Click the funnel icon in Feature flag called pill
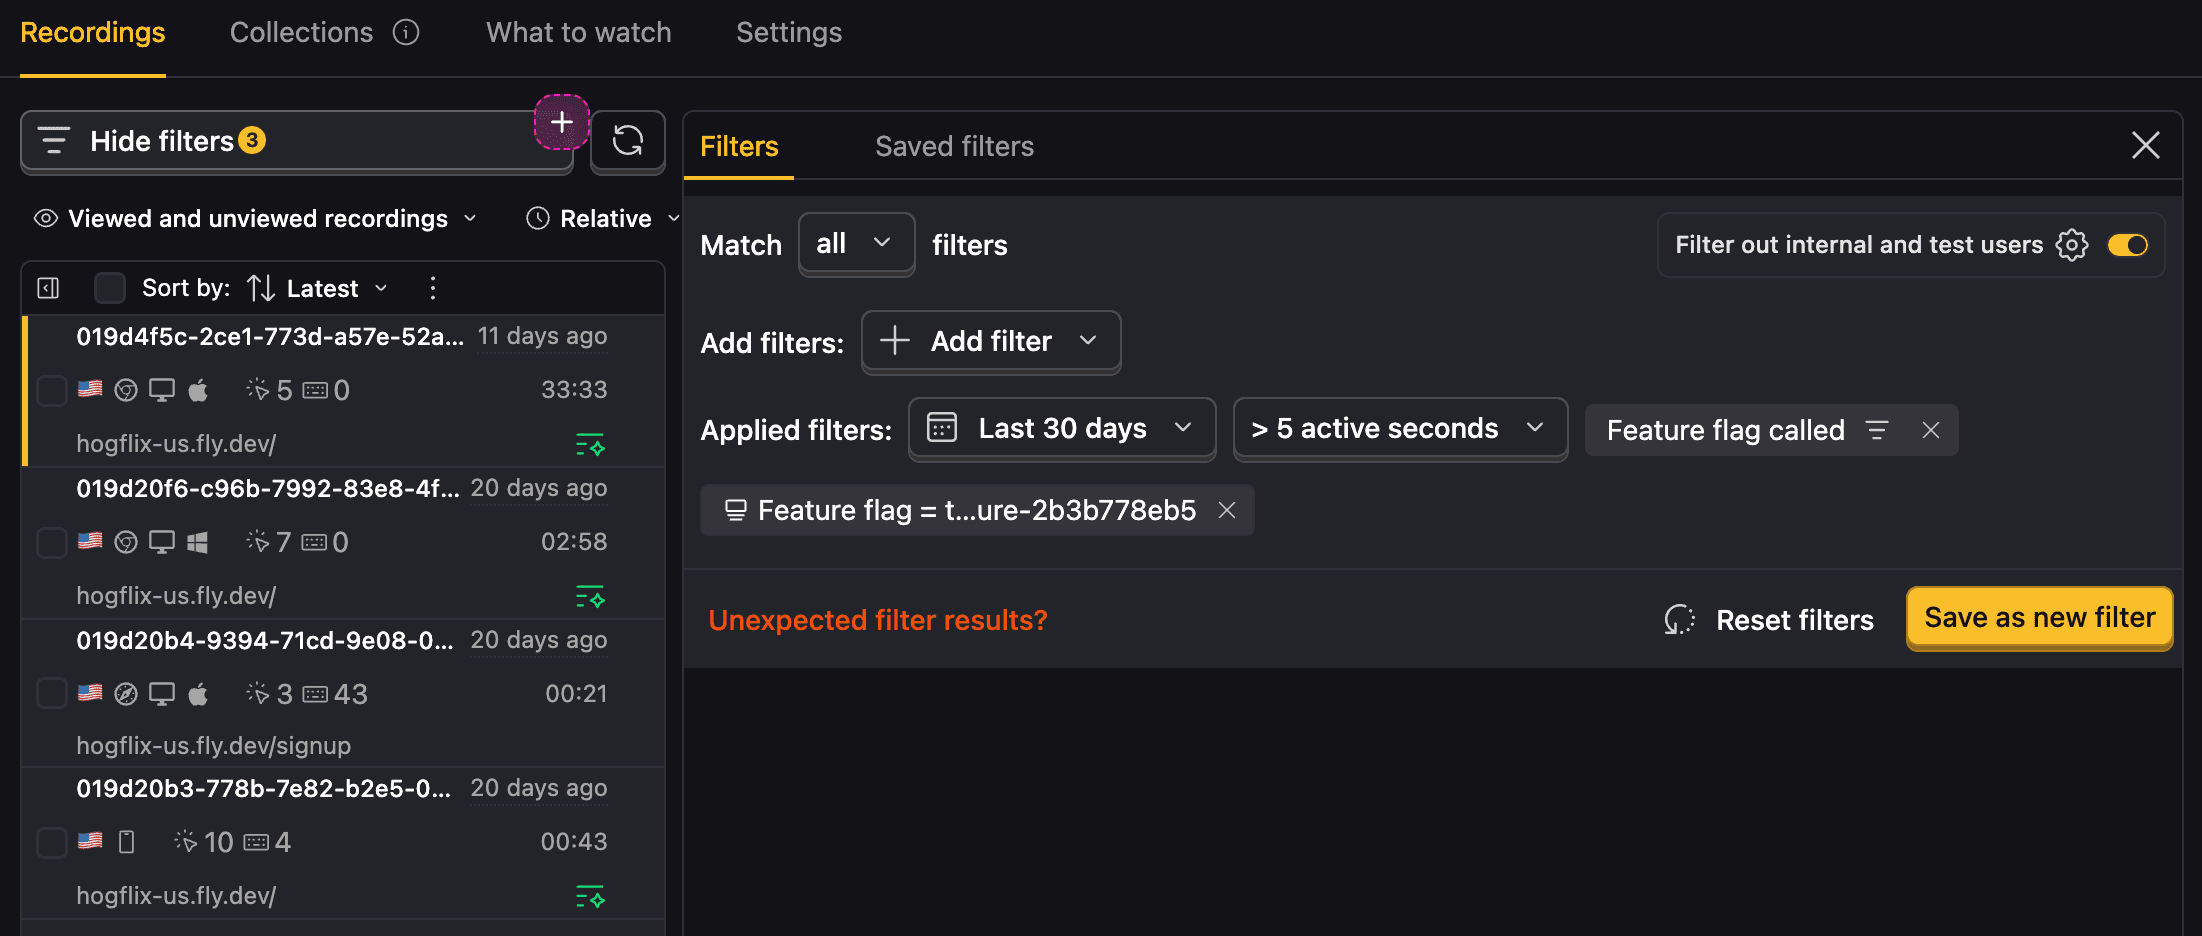 pos(1878,430)
